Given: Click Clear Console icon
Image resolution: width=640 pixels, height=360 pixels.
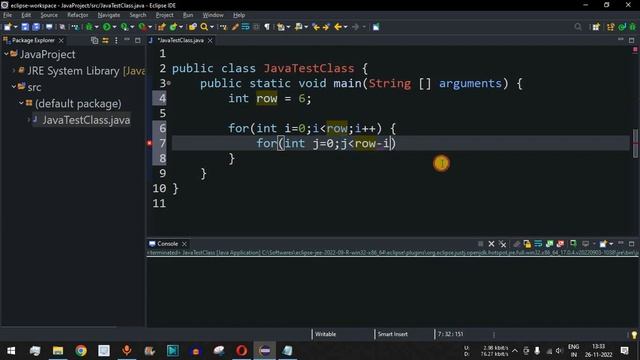Looking at the screenshot, I should click(517, 244).
